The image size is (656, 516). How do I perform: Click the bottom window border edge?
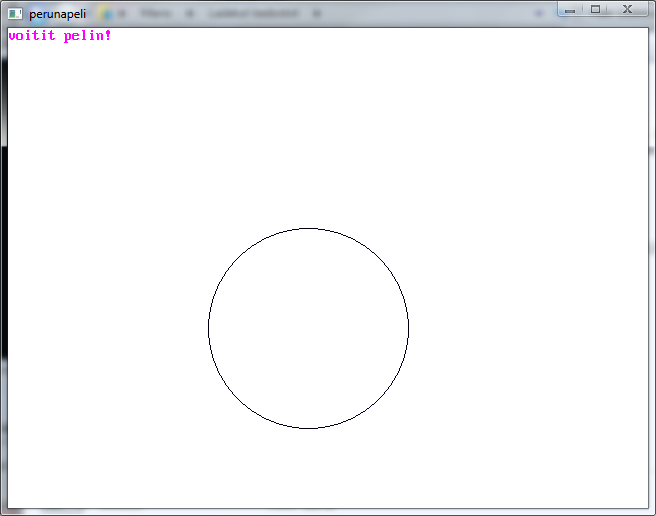tap(328, 512)
